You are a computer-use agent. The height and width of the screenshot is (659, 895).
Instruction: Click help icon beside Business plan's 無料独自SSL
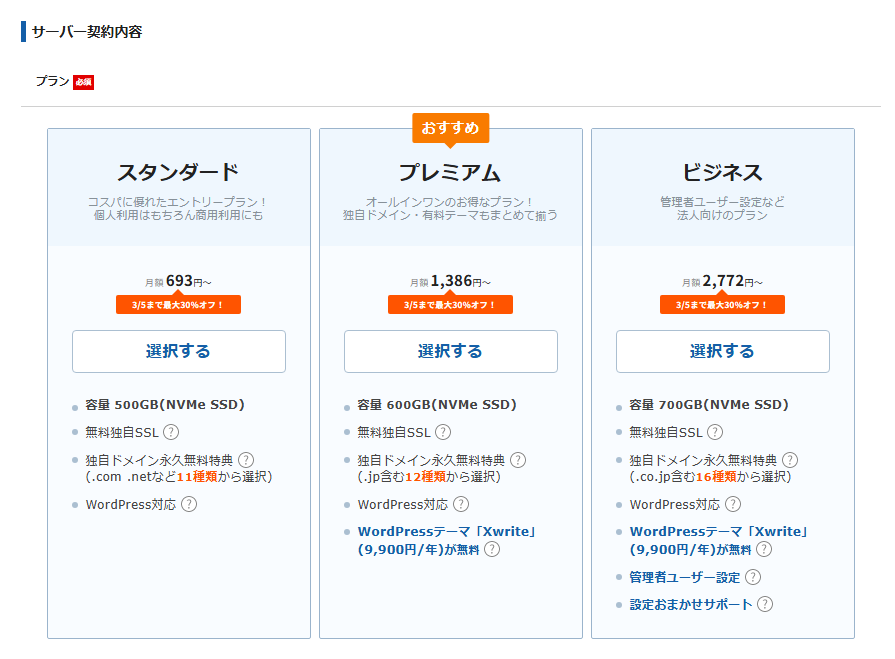[715, 432]
